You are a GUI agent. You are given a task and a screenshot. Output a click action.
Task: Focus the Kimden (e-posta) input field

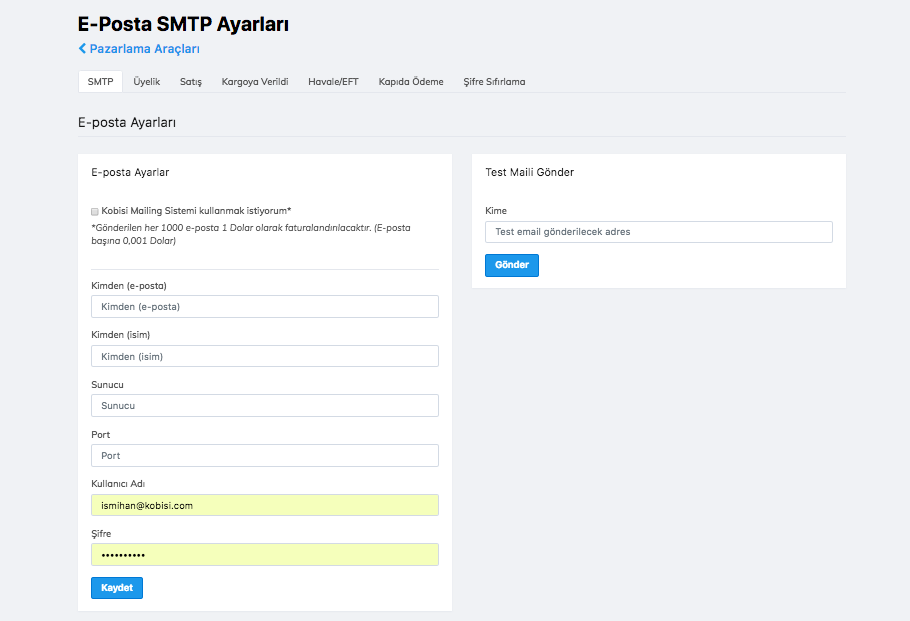(264, 307)
